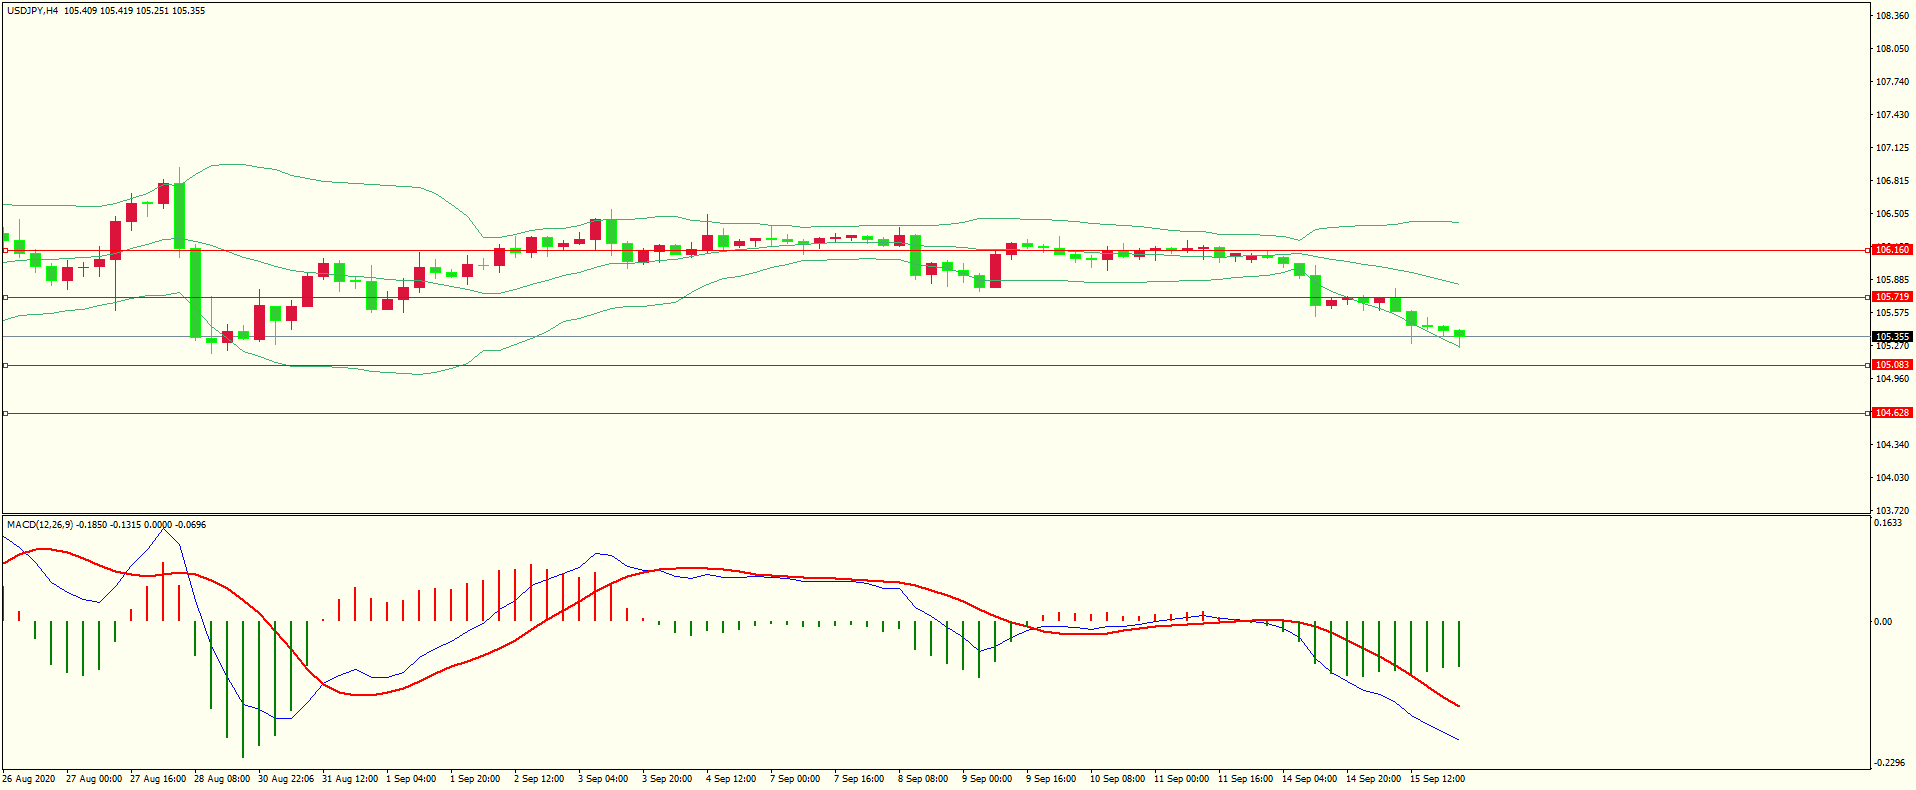1916x790 pixels.
Task: Click the 1 Sep 04:00 time label
Action: tap(411, 779)
